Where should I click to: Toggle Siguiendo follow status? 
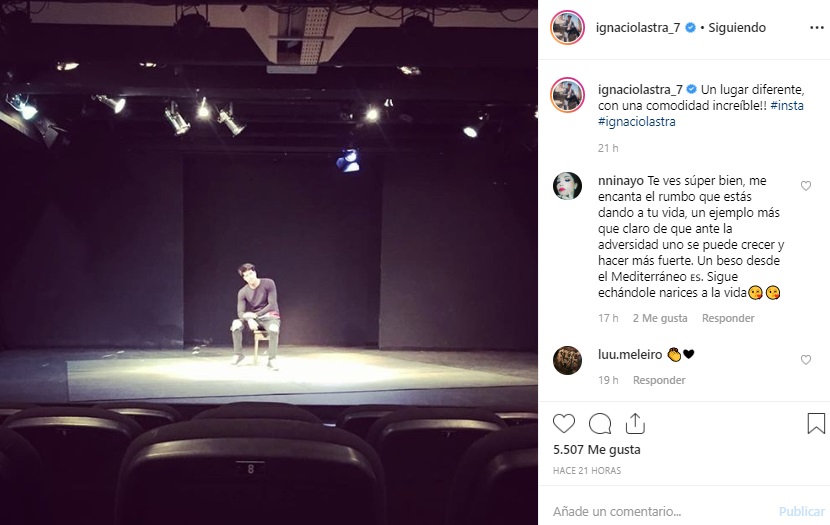pyautogui.click(x=737, y=28)
